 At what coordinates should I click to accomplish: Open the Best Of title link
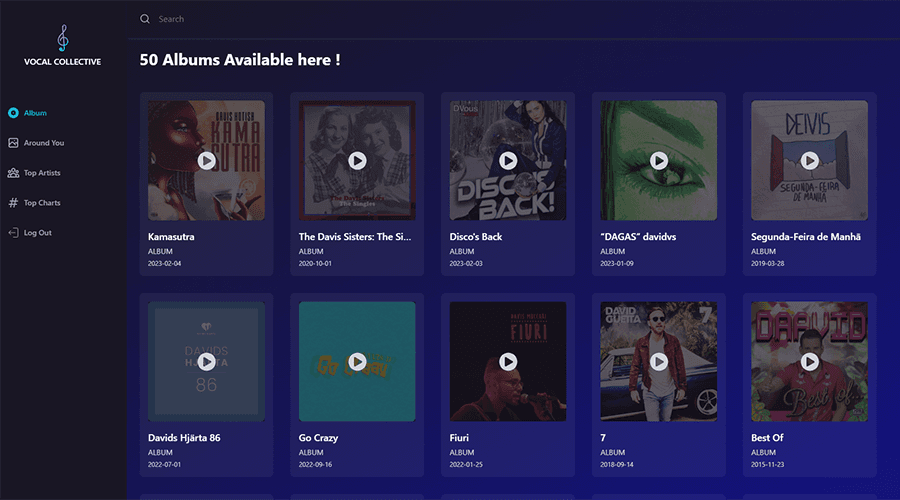[x=767, y=437]
